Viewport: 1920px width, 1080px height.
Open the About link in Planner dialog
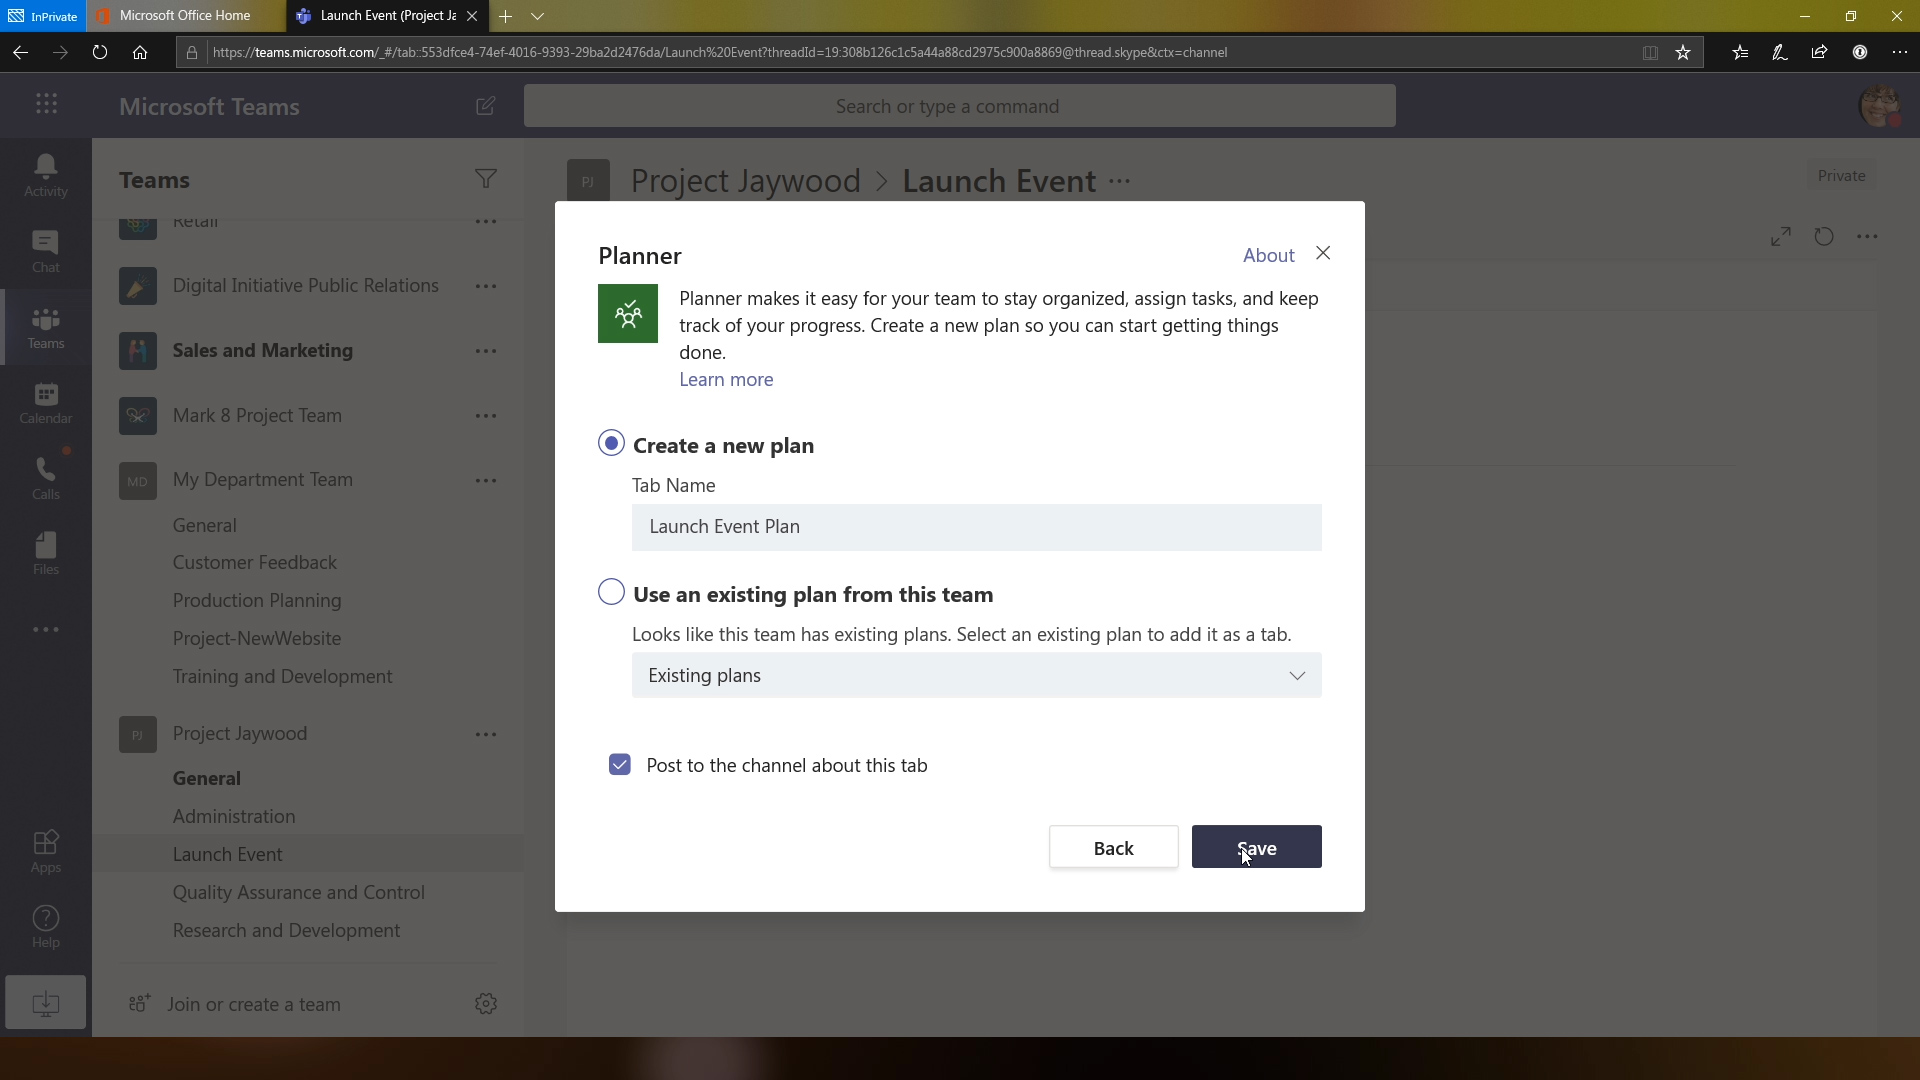(x=1268, y=255)
